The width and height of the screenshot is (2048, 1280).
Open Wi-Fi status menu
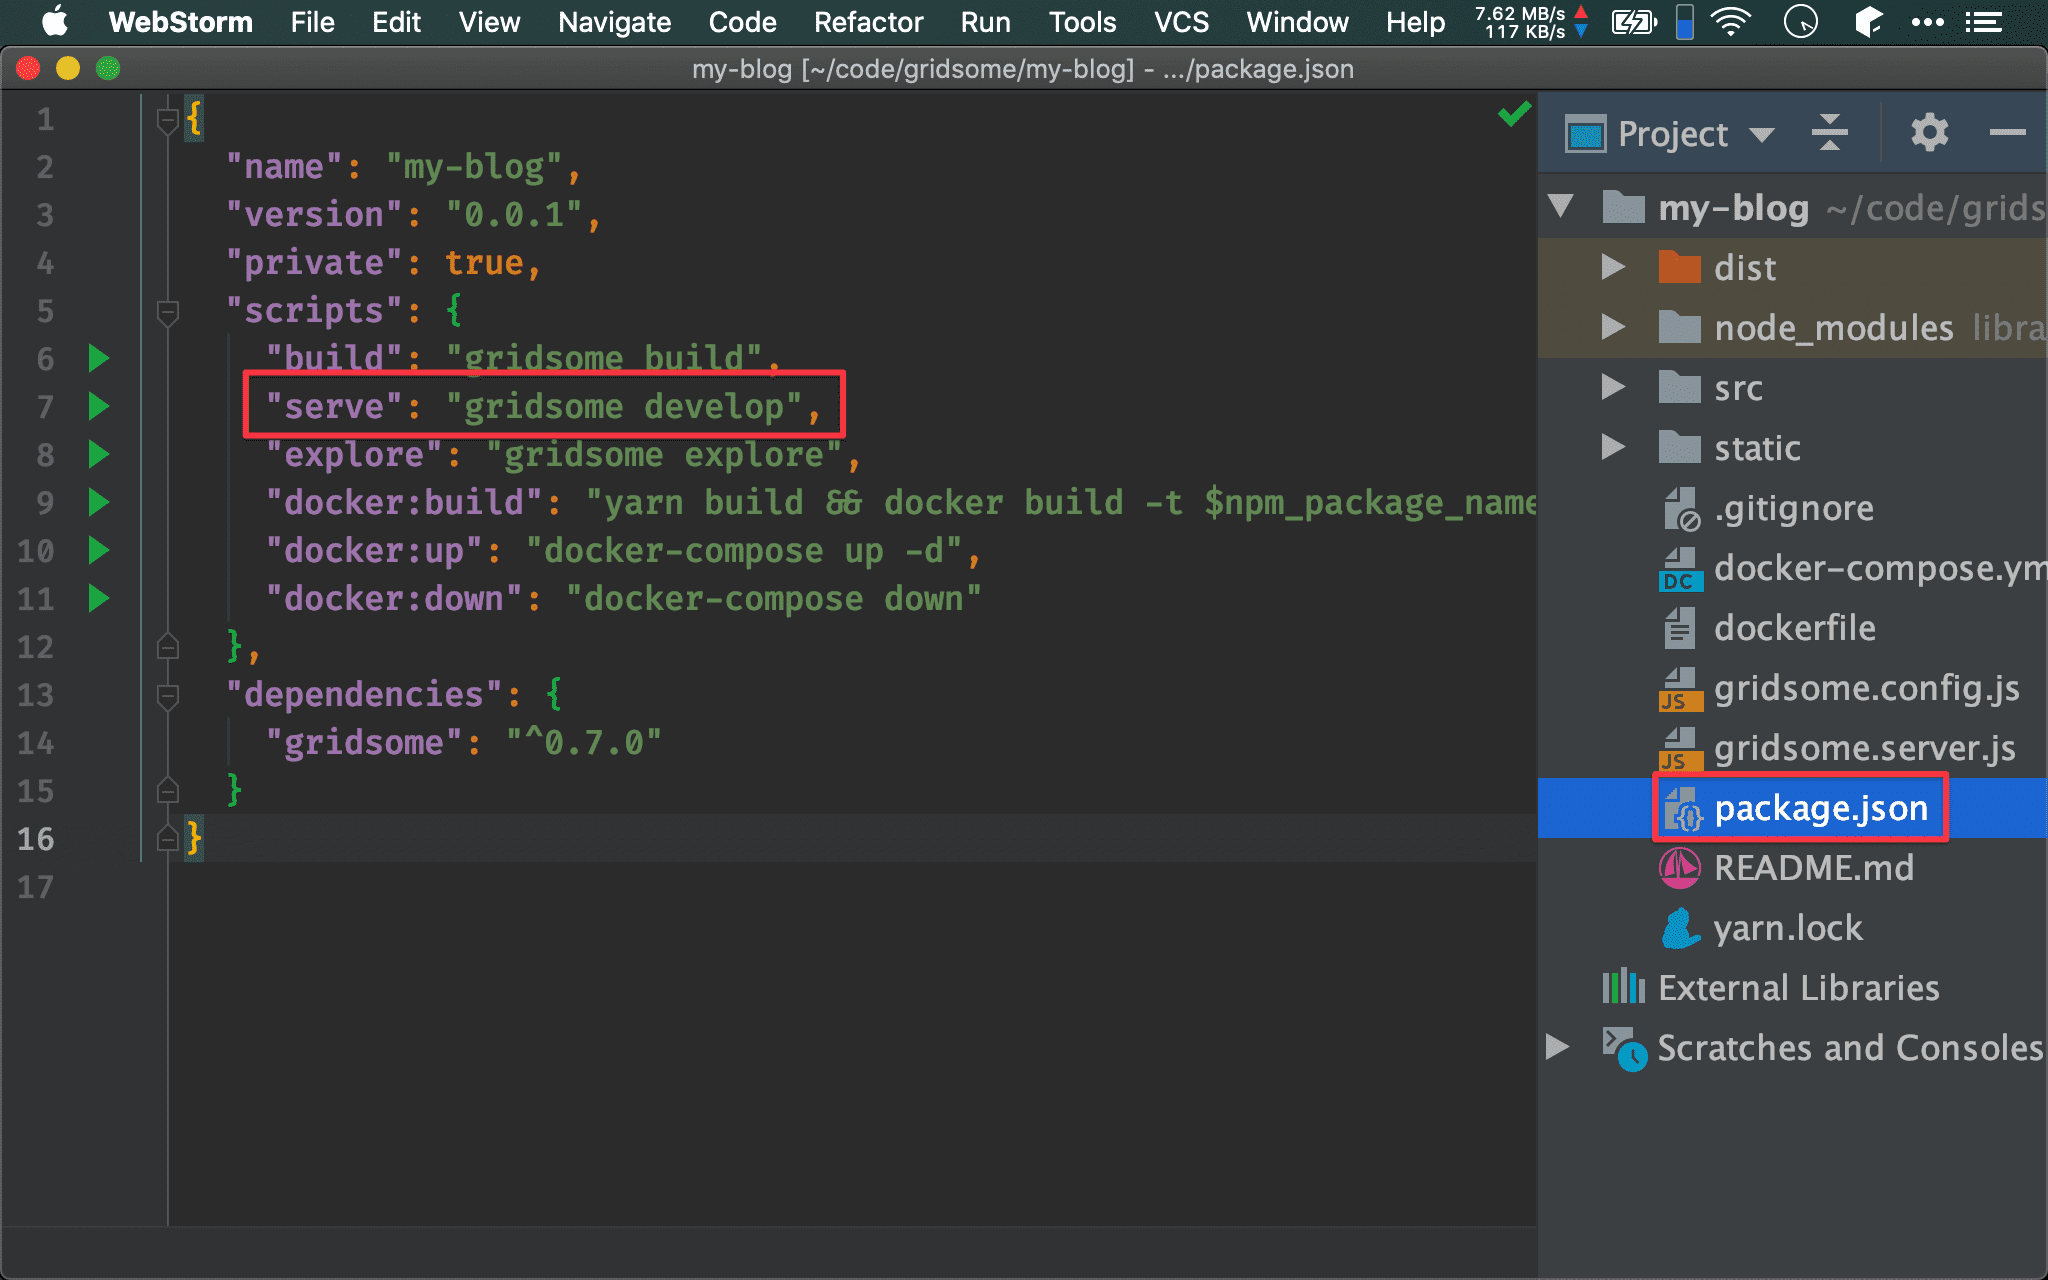[1730, 22]
